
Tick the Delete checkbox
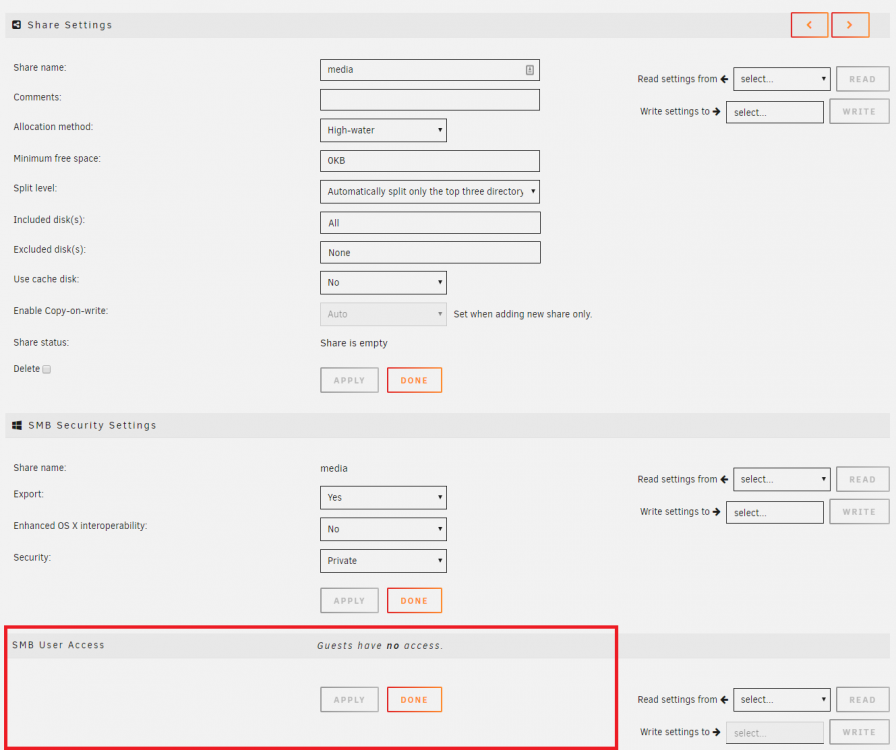(x=47, y=369)
